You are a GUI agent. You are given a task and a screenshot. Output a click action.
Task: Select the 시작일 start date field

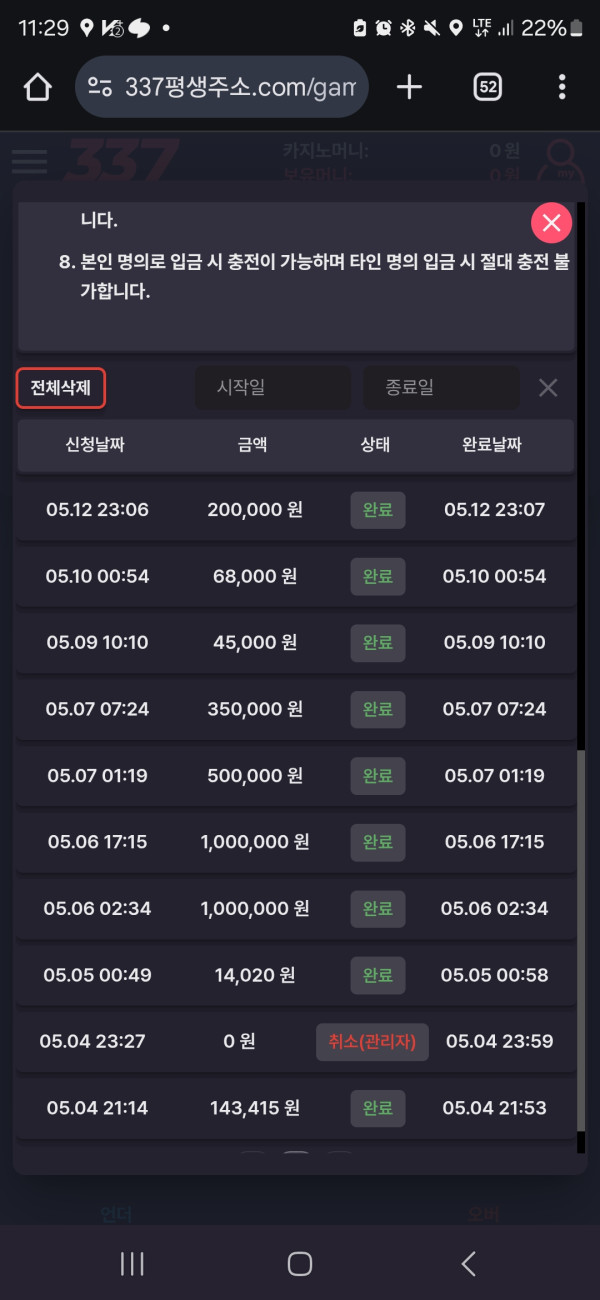(272, 387)
